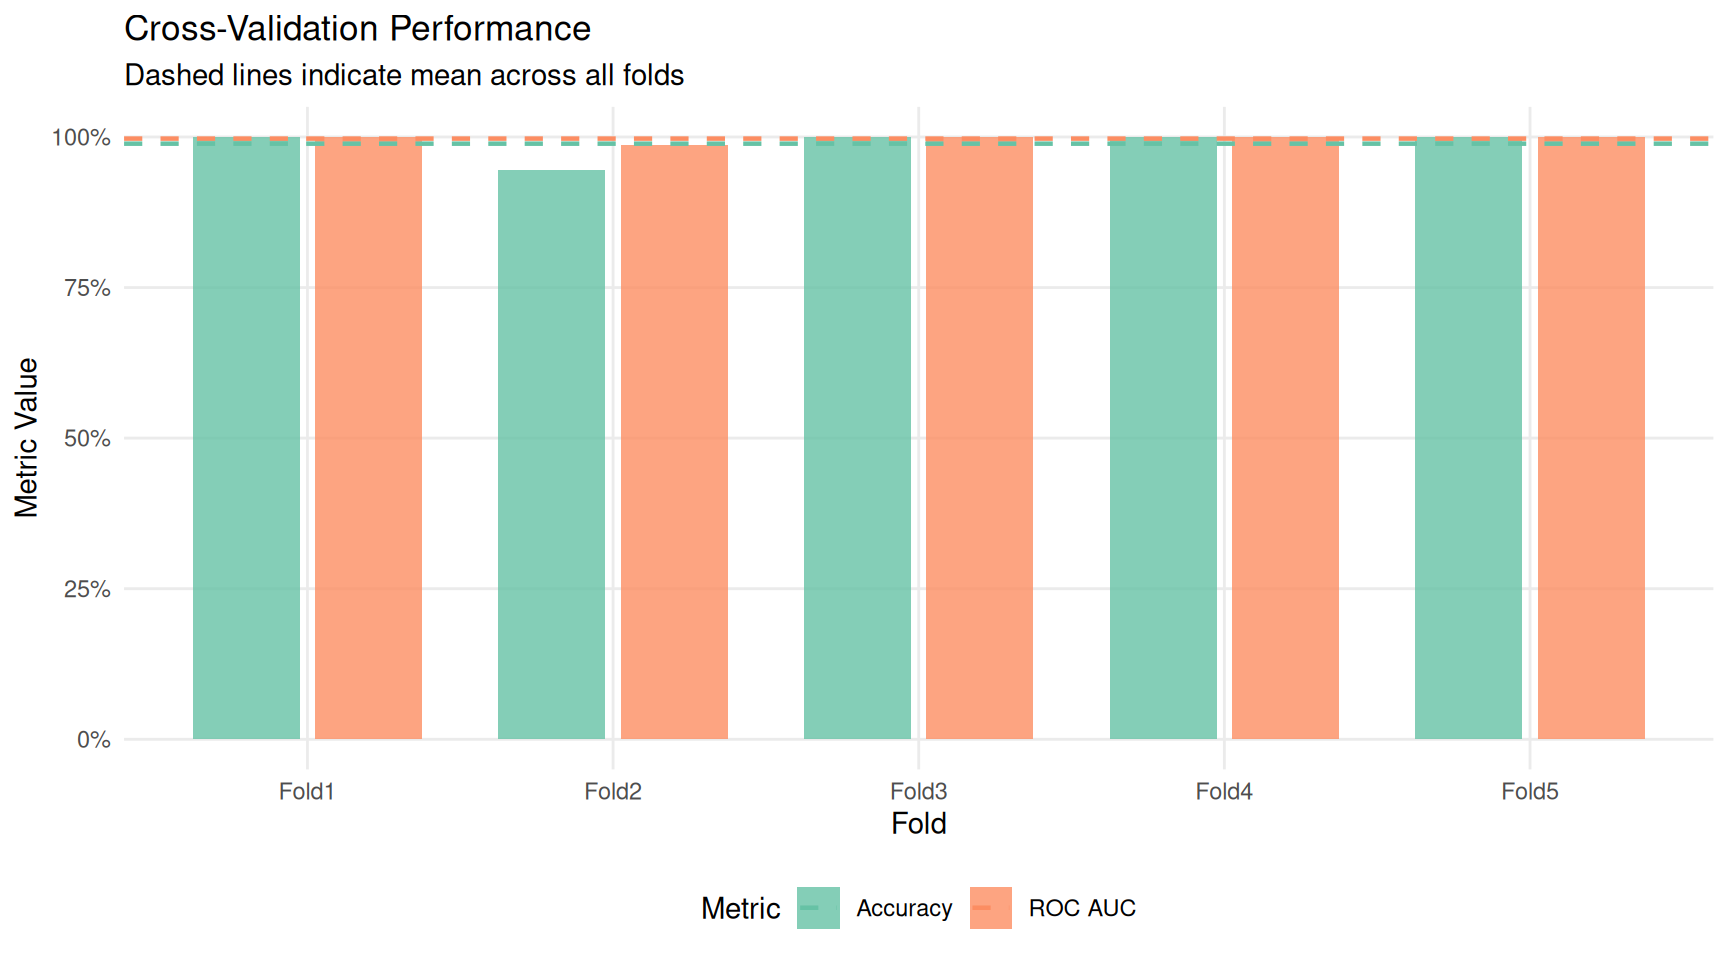Screen dimensions: 1728x960
Task: Click the Fold5 x-axis tick label
Action: [x=1529, y=792]
